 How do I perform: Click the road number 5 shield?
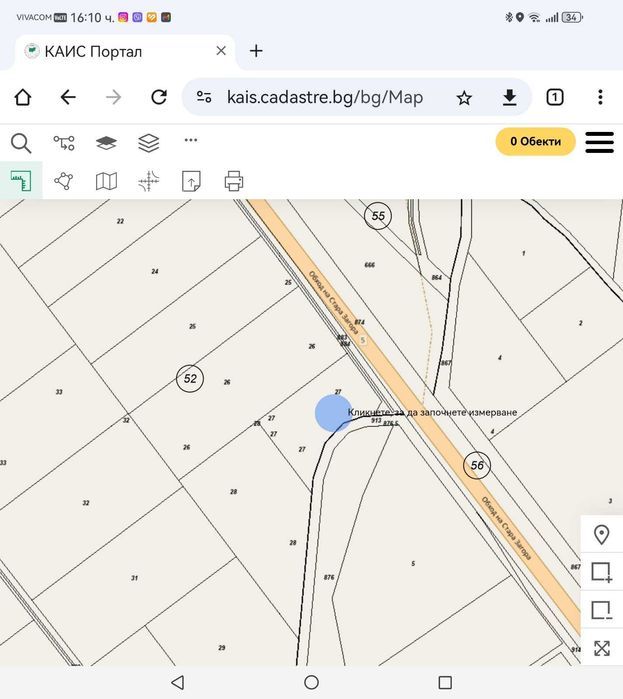click(x=363, y=340)
